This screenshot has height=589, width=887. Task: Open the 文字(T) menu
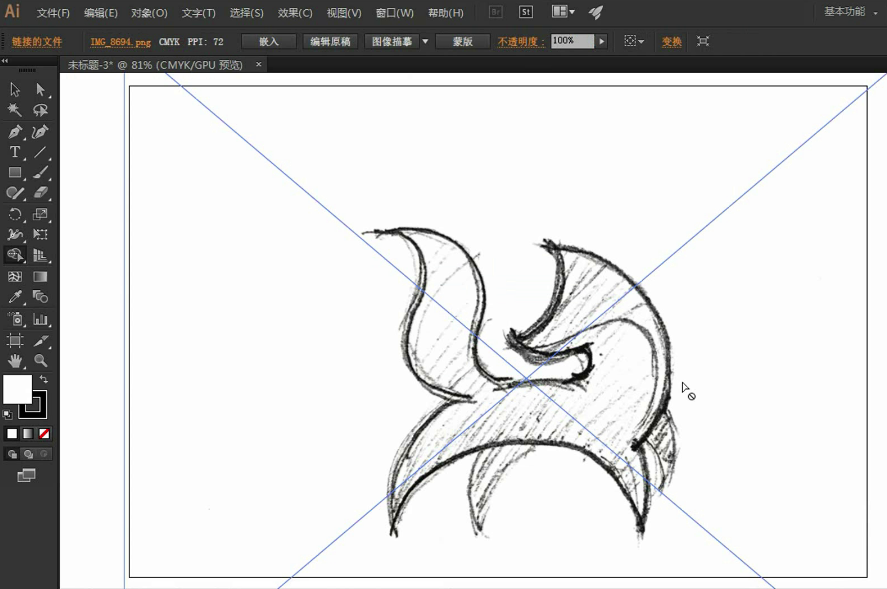click(x=199, y=12)
